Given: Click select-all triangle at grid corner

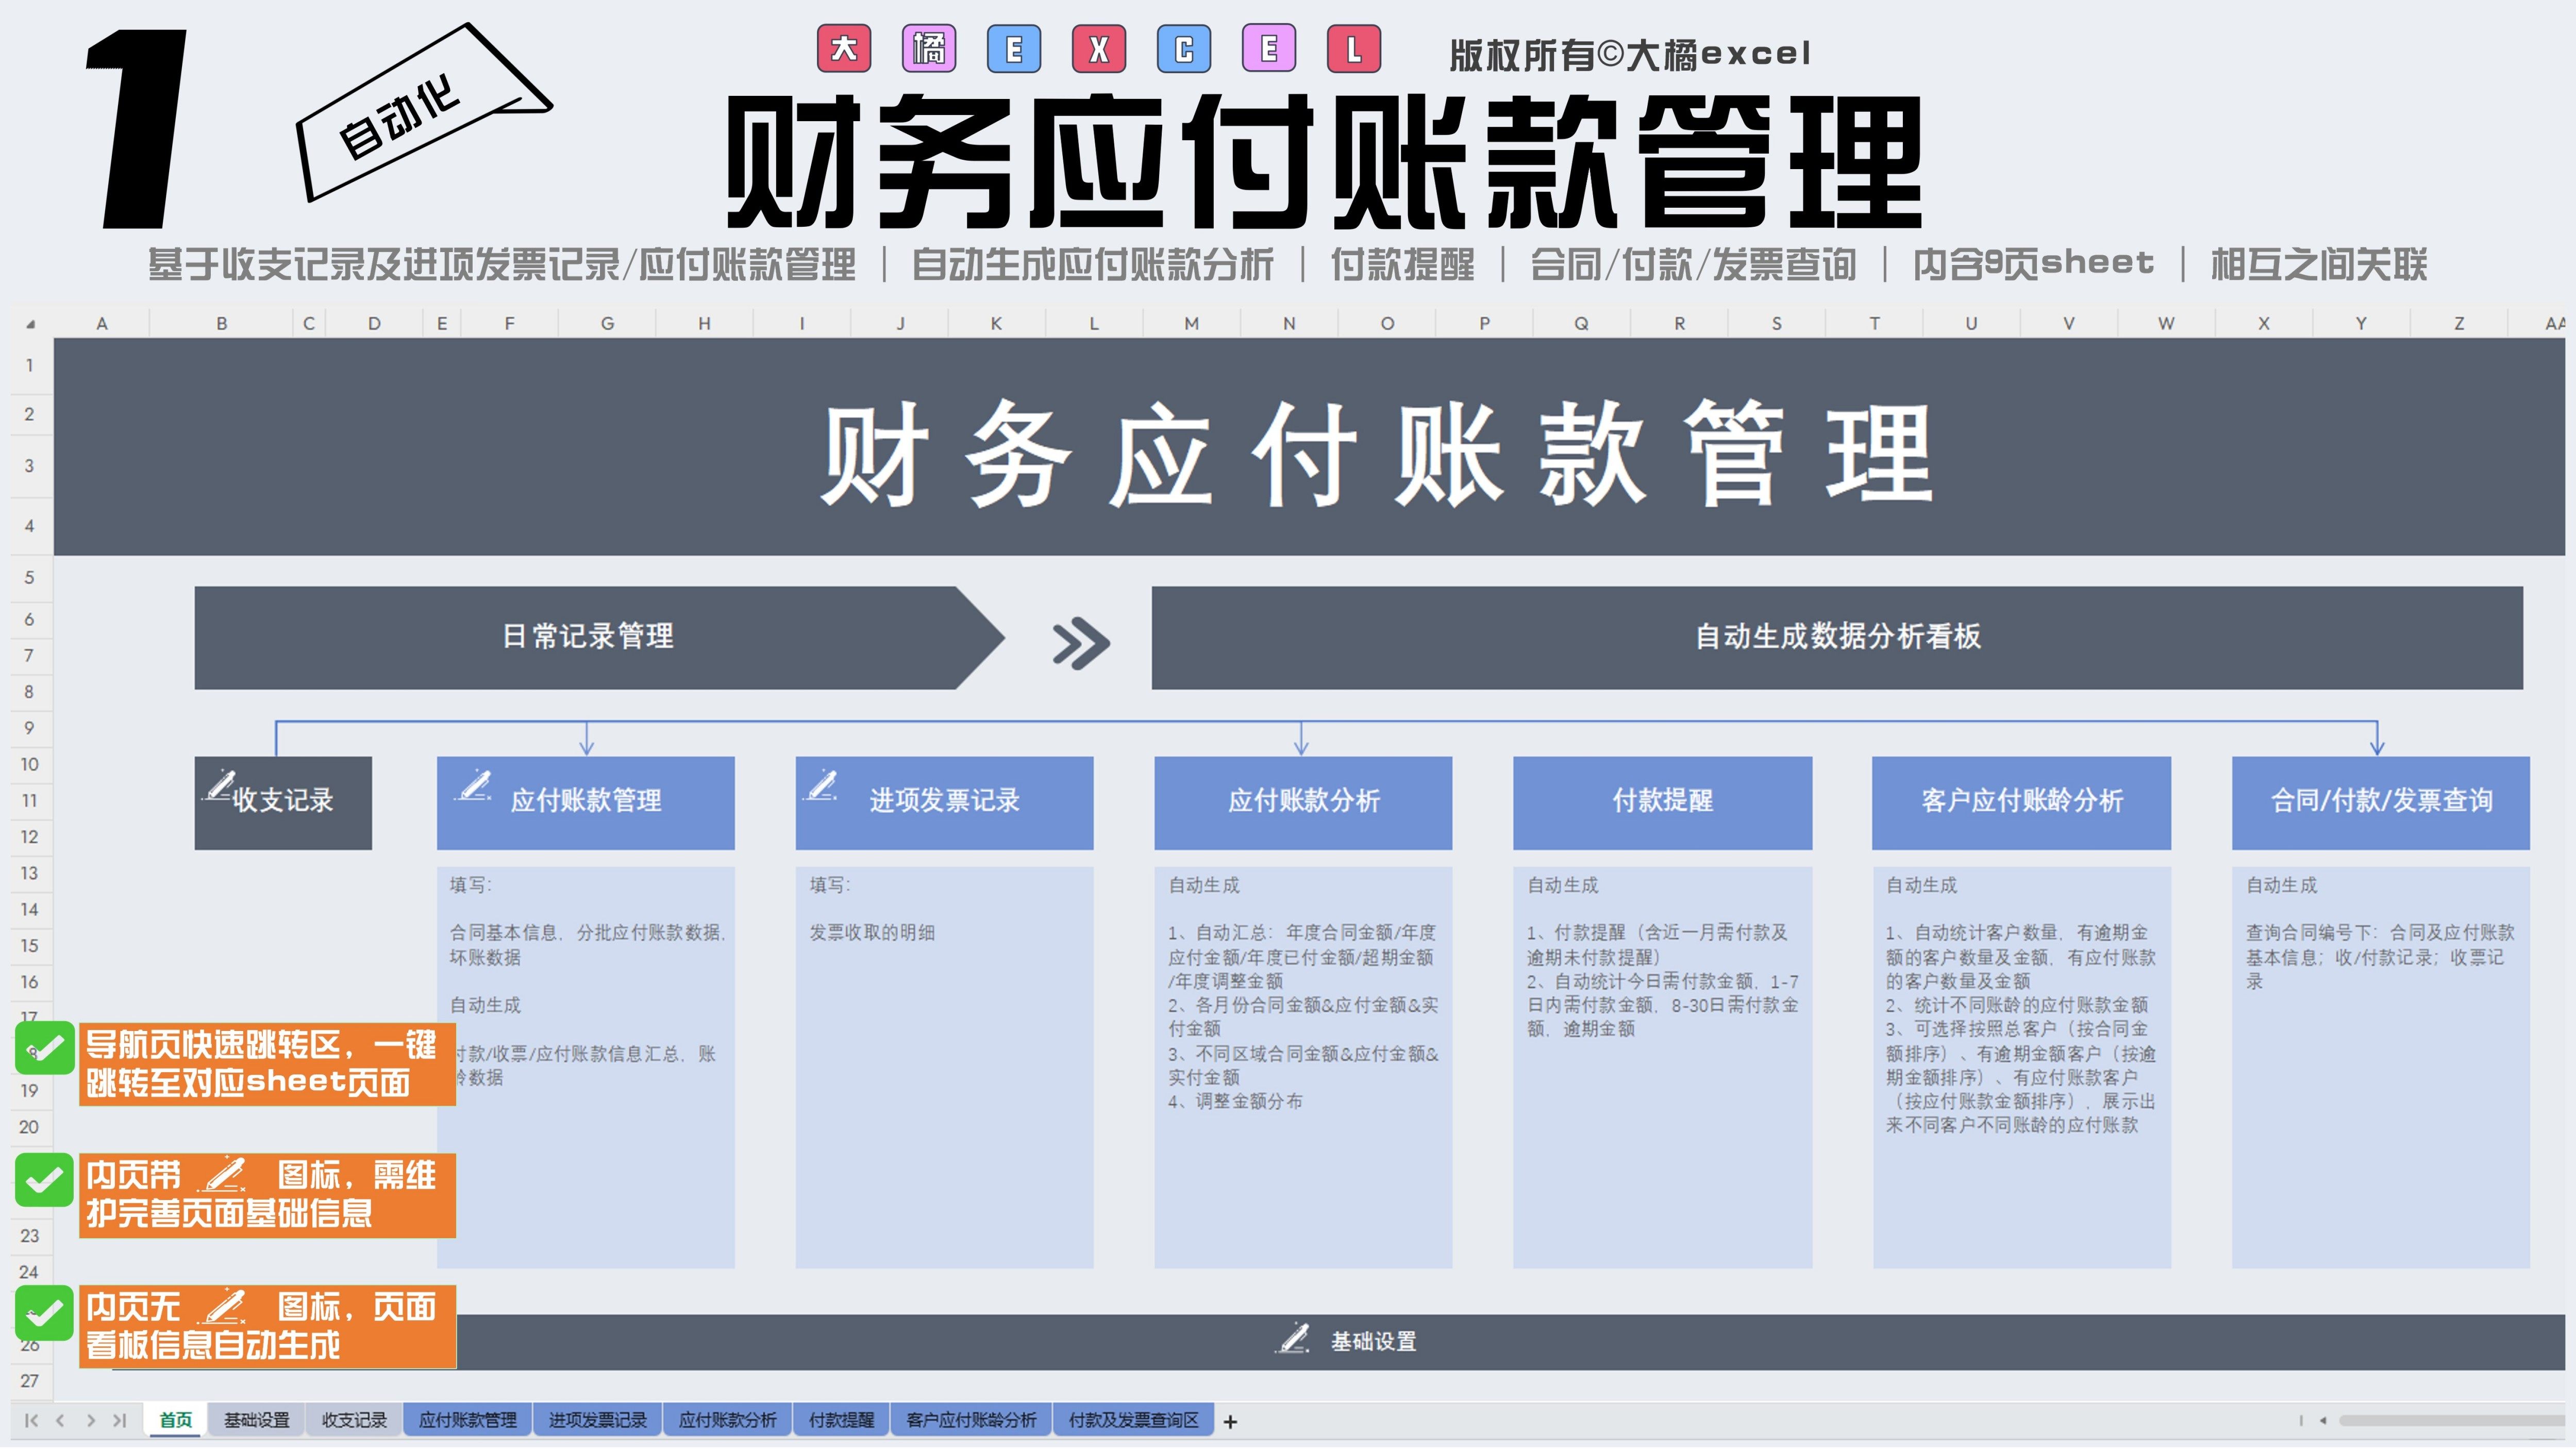Looking at the screenshot, I should (x=30, y=324).
